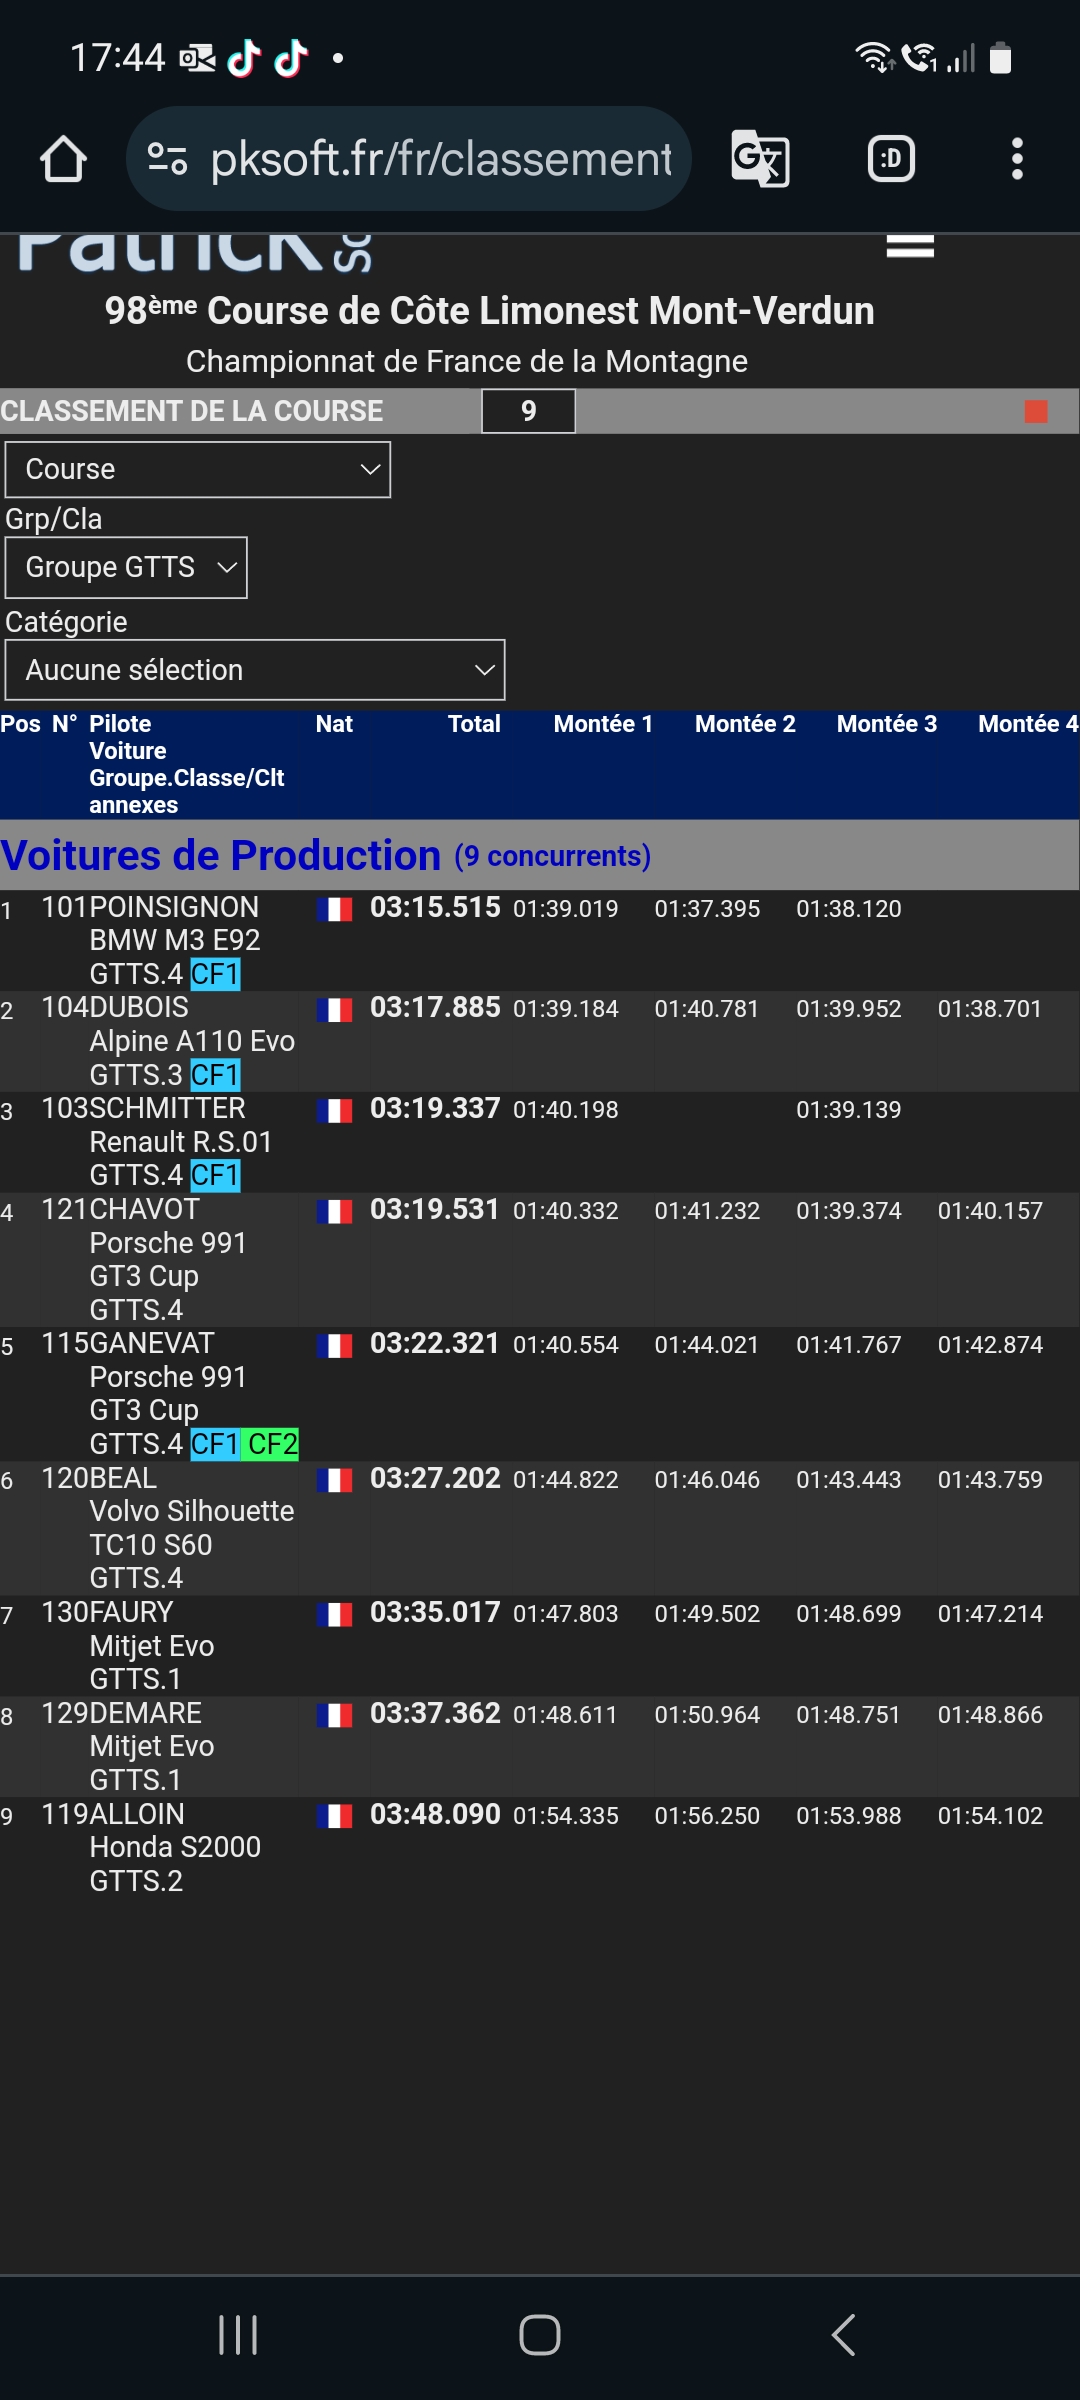Tap the battery icon in status bar

point(1000,58)
